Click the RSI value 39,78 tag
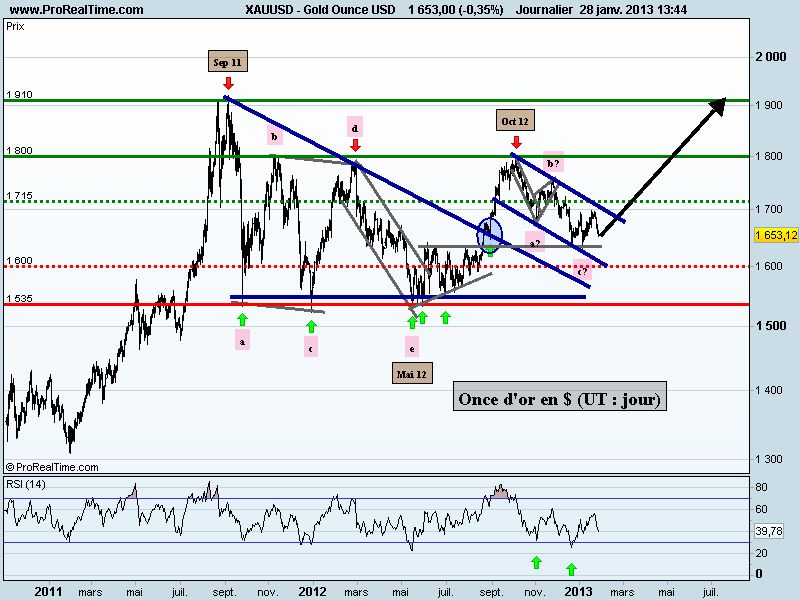 click(769, 531)
